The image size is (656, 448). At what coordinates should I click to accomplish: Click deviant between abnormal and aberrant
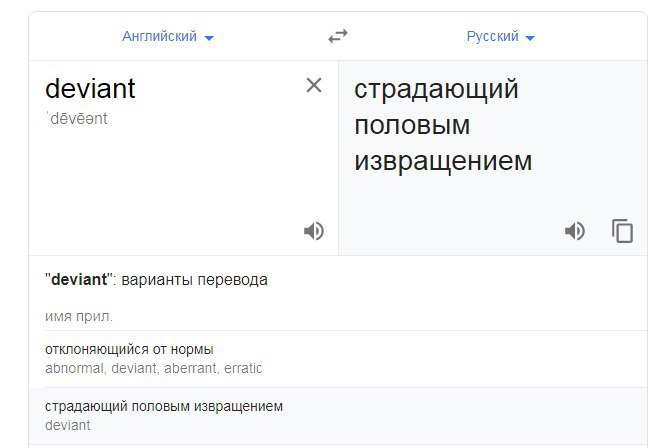[131, 368]
